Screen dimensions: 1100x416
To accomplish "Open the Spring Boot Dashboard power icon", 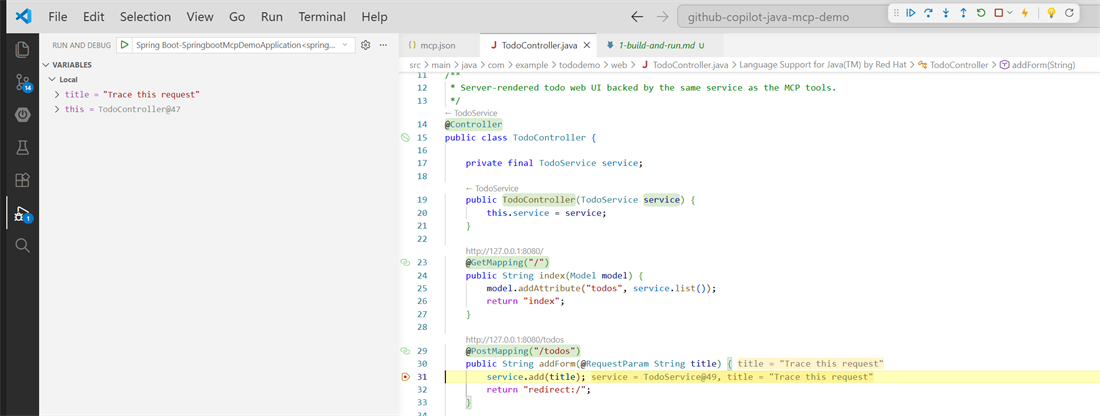I will click(22, 114).
